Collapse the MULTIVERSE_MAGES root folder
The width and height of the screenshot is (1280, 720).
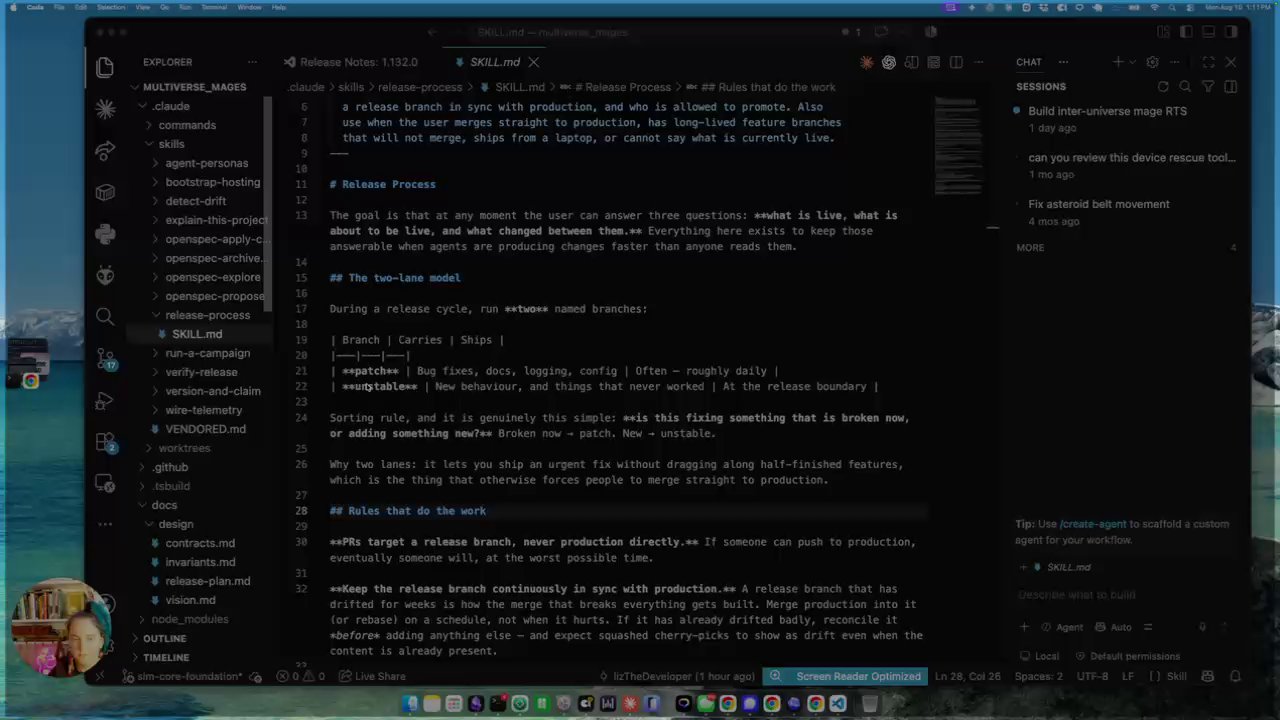click(194, 87)
